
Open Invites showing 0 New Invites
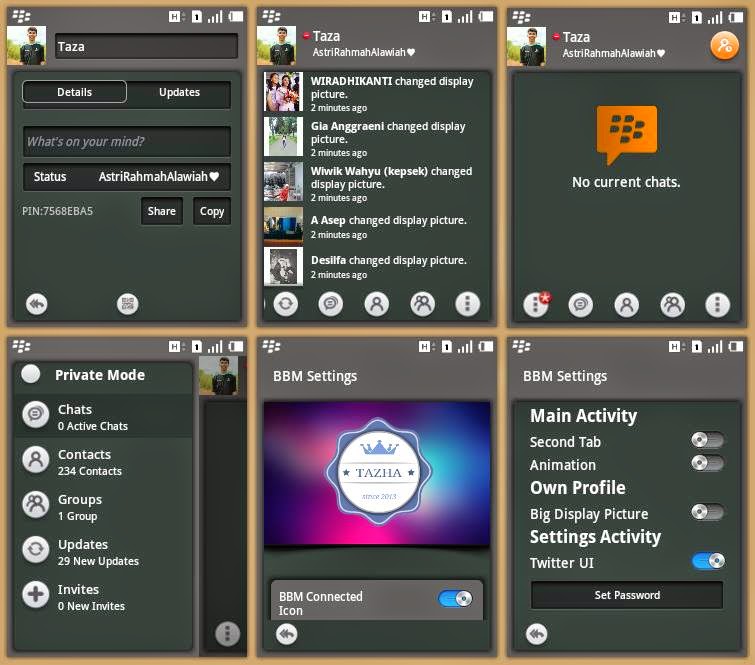coord(104,597)
